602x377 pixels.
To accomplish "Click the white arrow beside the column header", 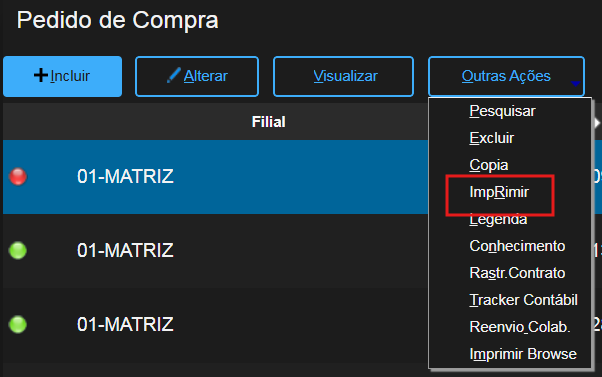I will tap(597, 123).
